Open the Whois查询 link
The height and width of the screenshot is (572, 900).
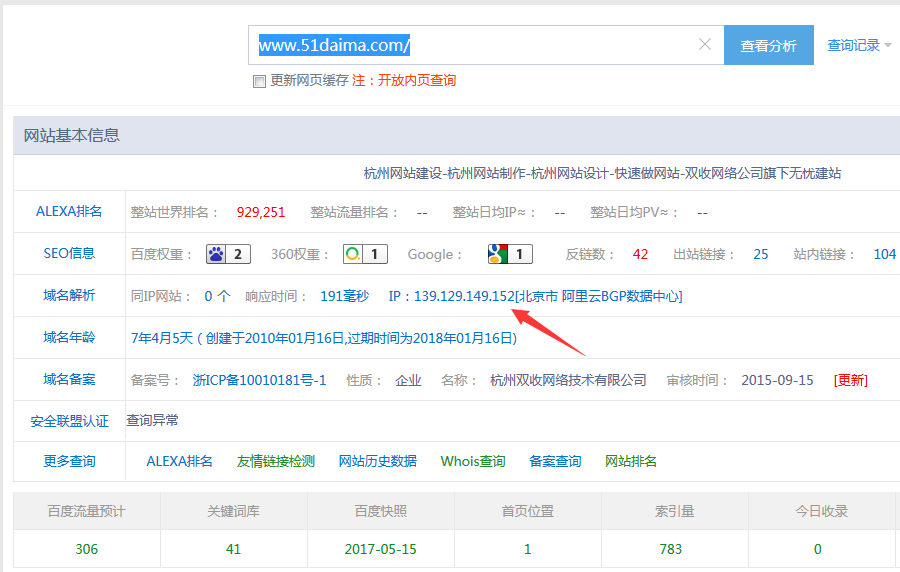coord(472,461)
